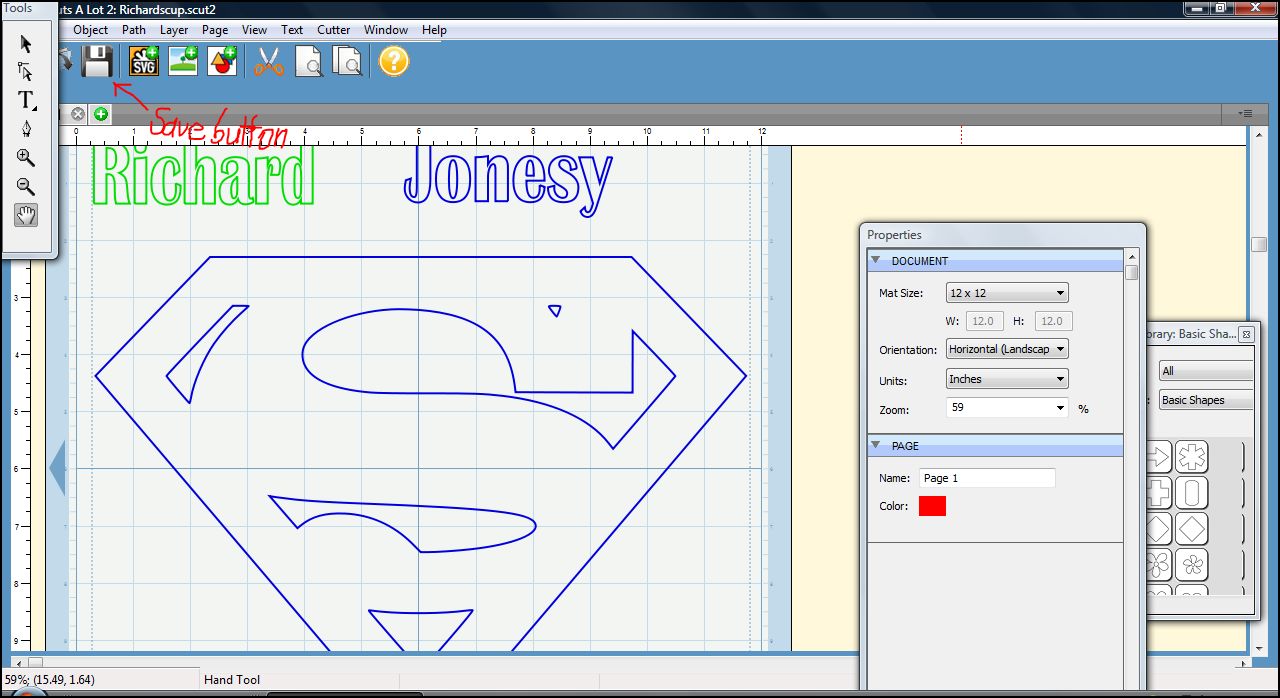This screenshot has width=1280, height=698.
Task: Click the page Name input field
Action: click(x=987, y=478)
